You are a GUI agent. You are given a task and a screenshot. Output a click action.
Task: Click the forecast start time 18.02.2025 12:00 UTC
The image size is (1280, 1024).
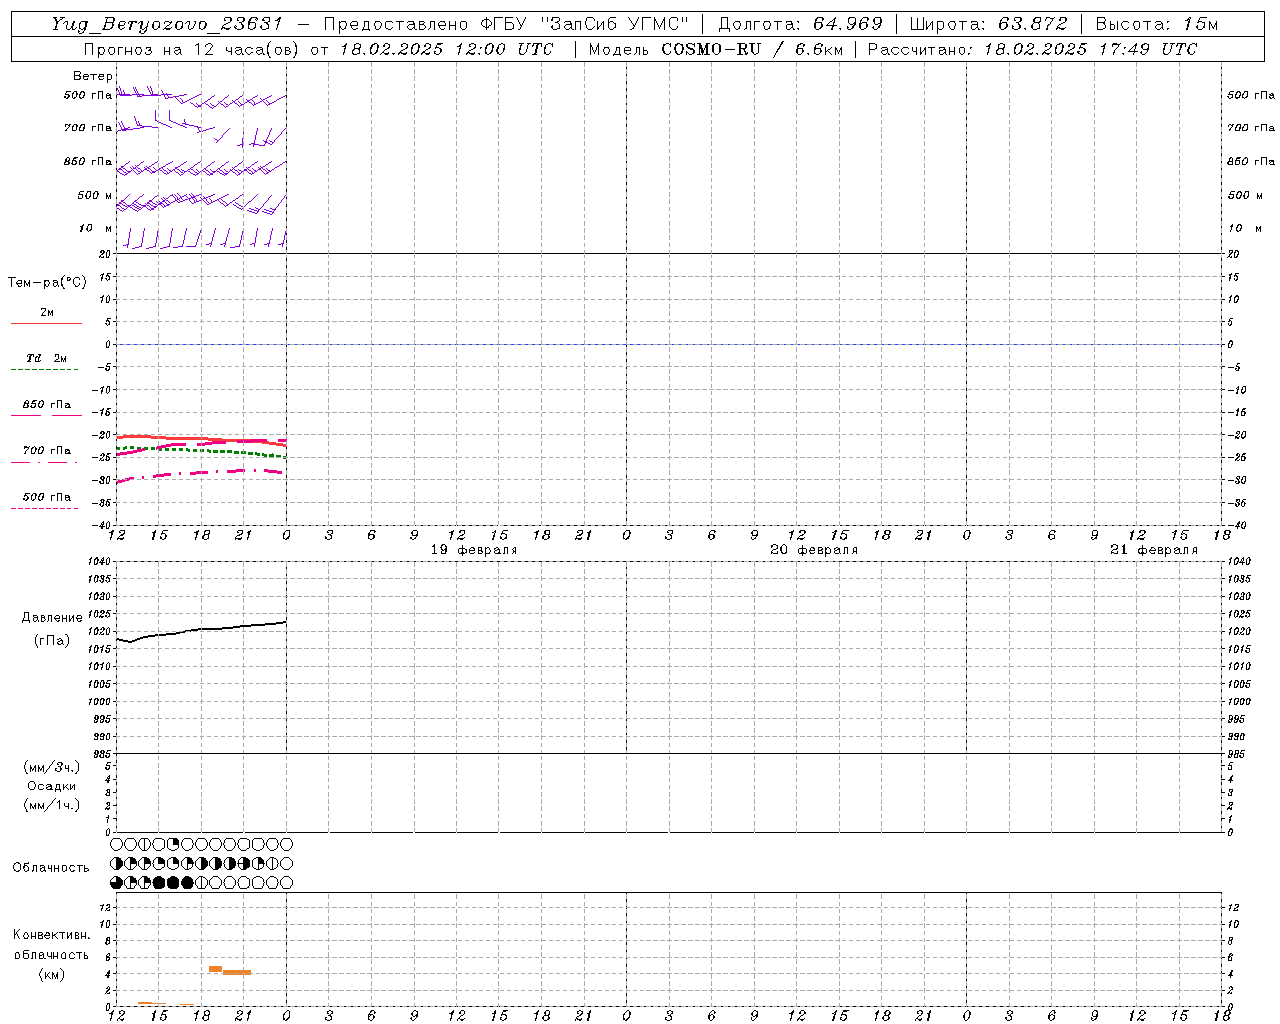point(446,49)
